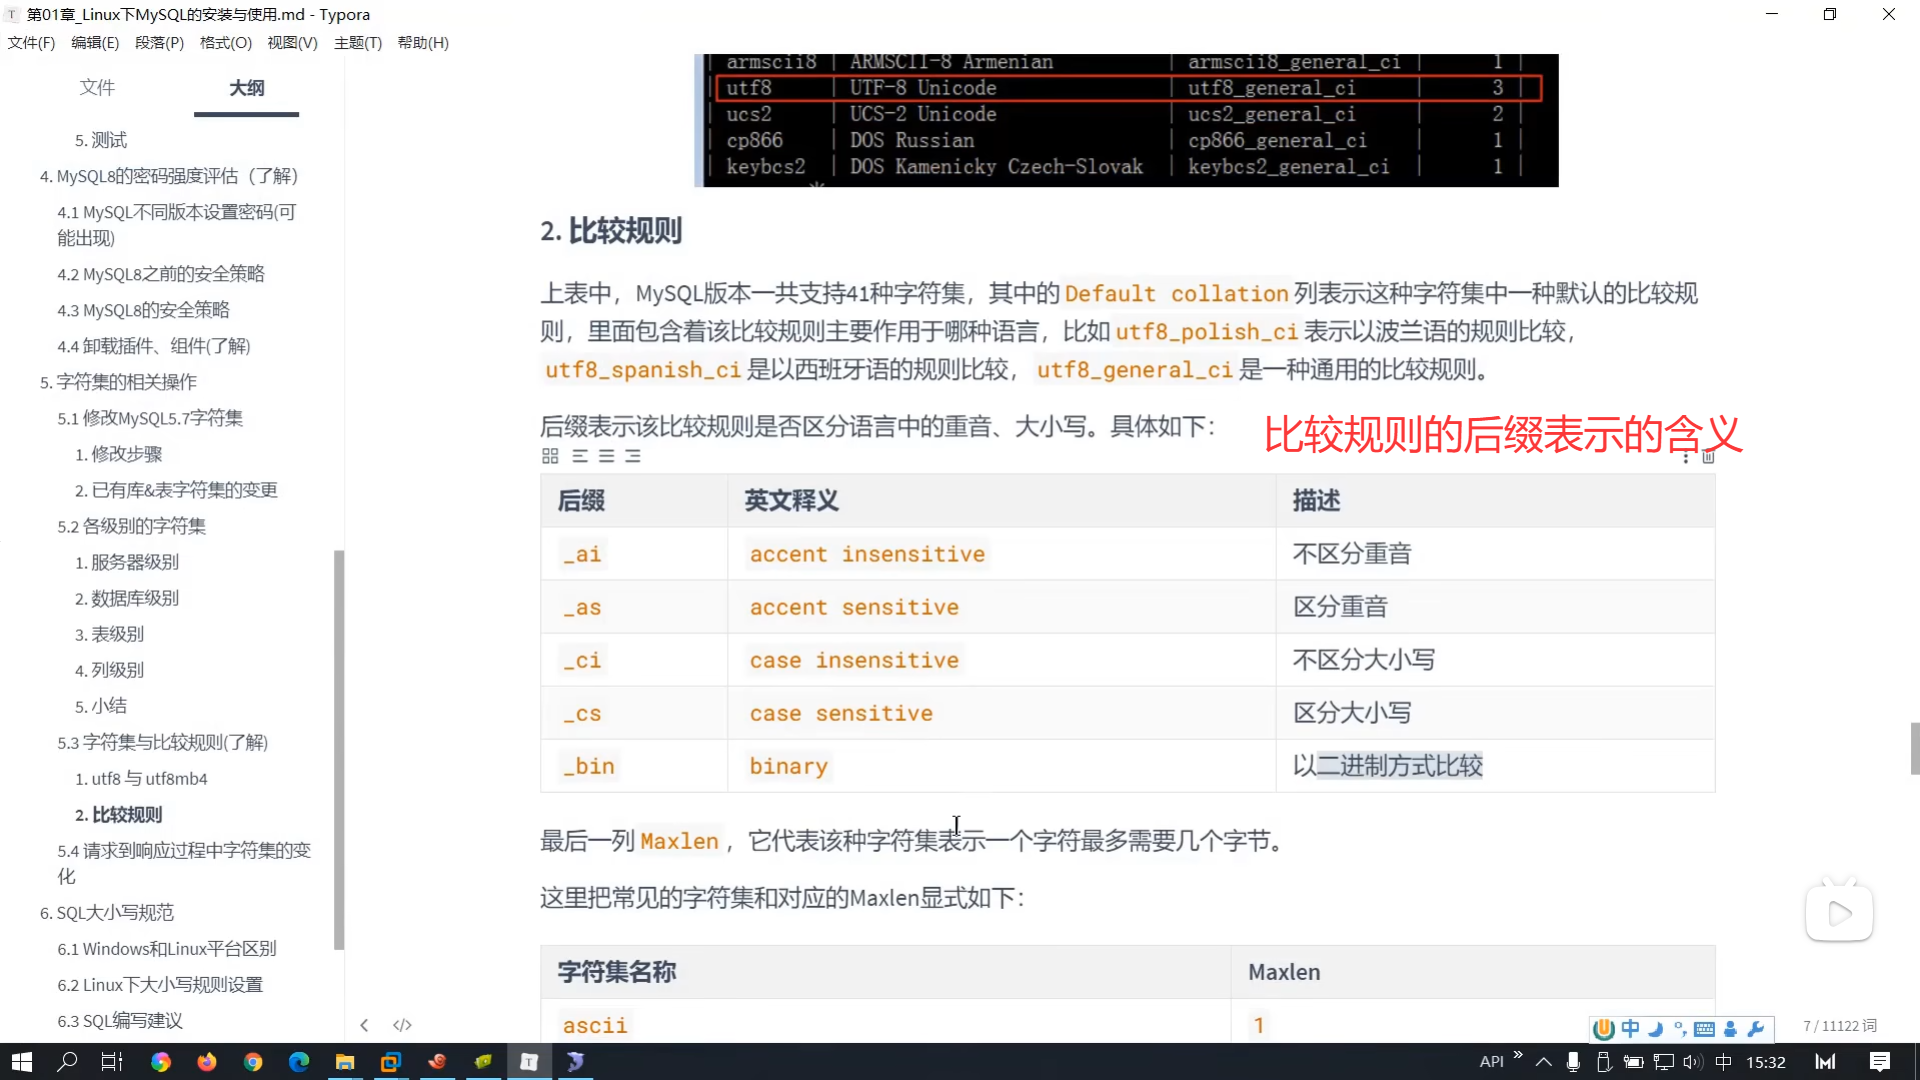Toggle taskbar language indicator 中
The image size is (1920, 1080).
pos(1723,1062)
